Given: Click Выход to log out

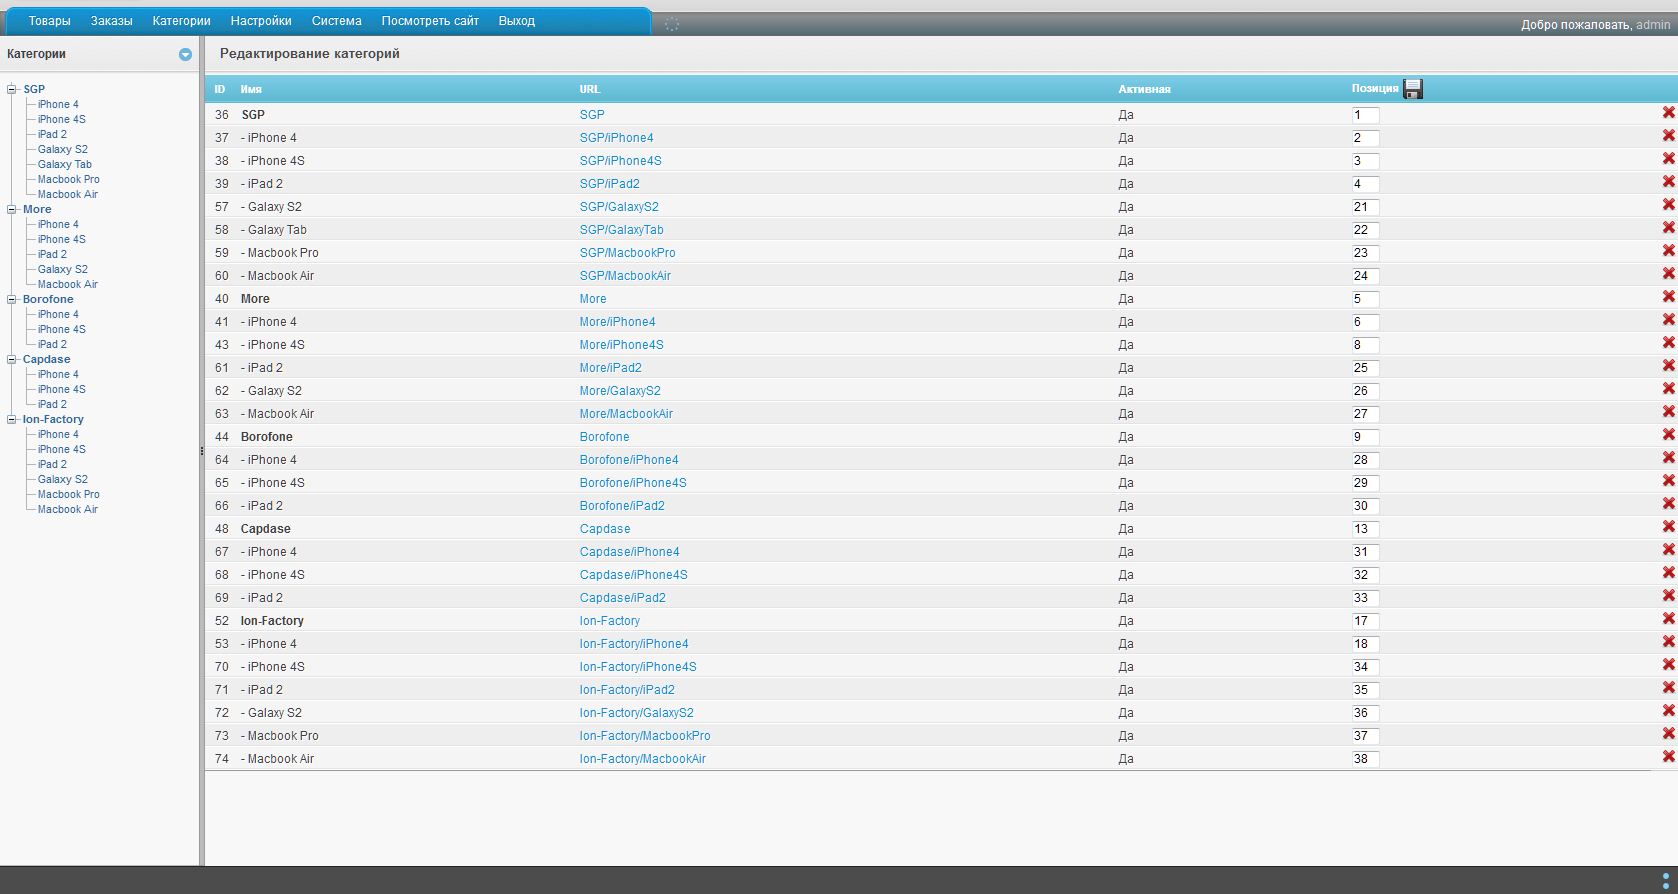Looking at the screenshot, I should 516,21.
